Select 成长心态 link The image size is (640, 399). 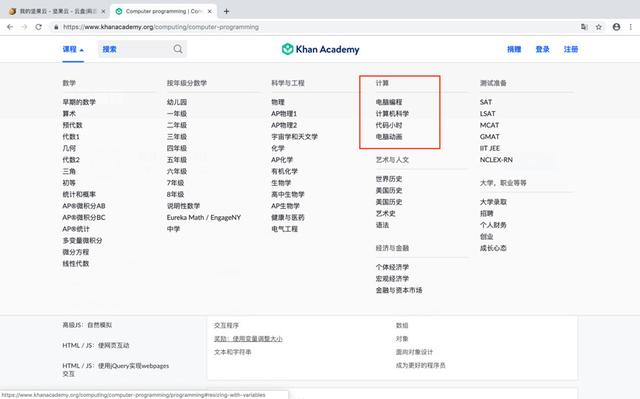[x=493, y=248]
